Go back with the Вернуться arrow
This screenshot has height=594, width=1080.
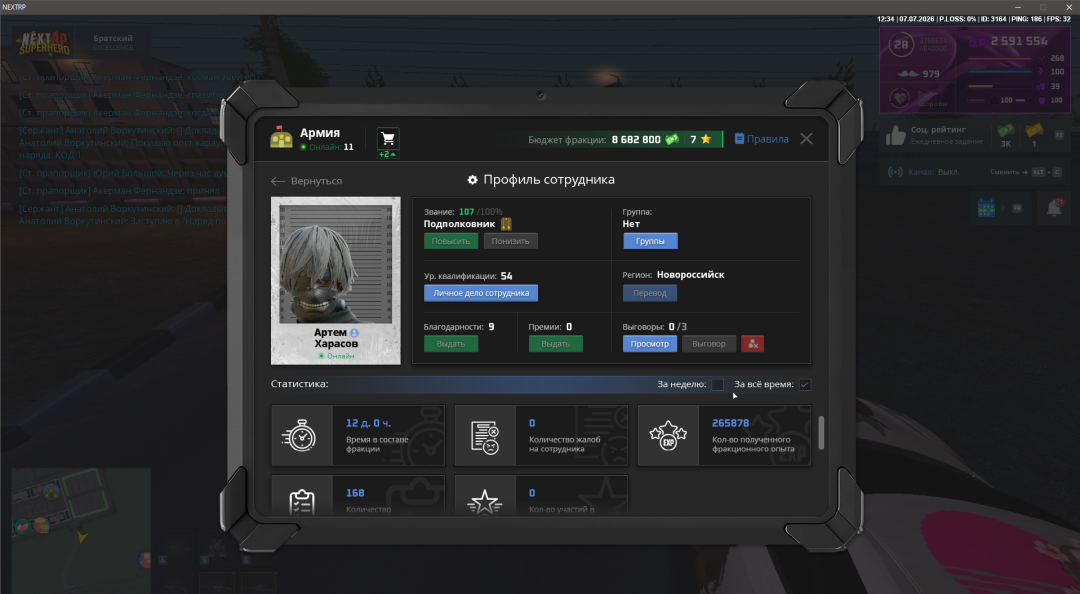(x=307, y=181)
